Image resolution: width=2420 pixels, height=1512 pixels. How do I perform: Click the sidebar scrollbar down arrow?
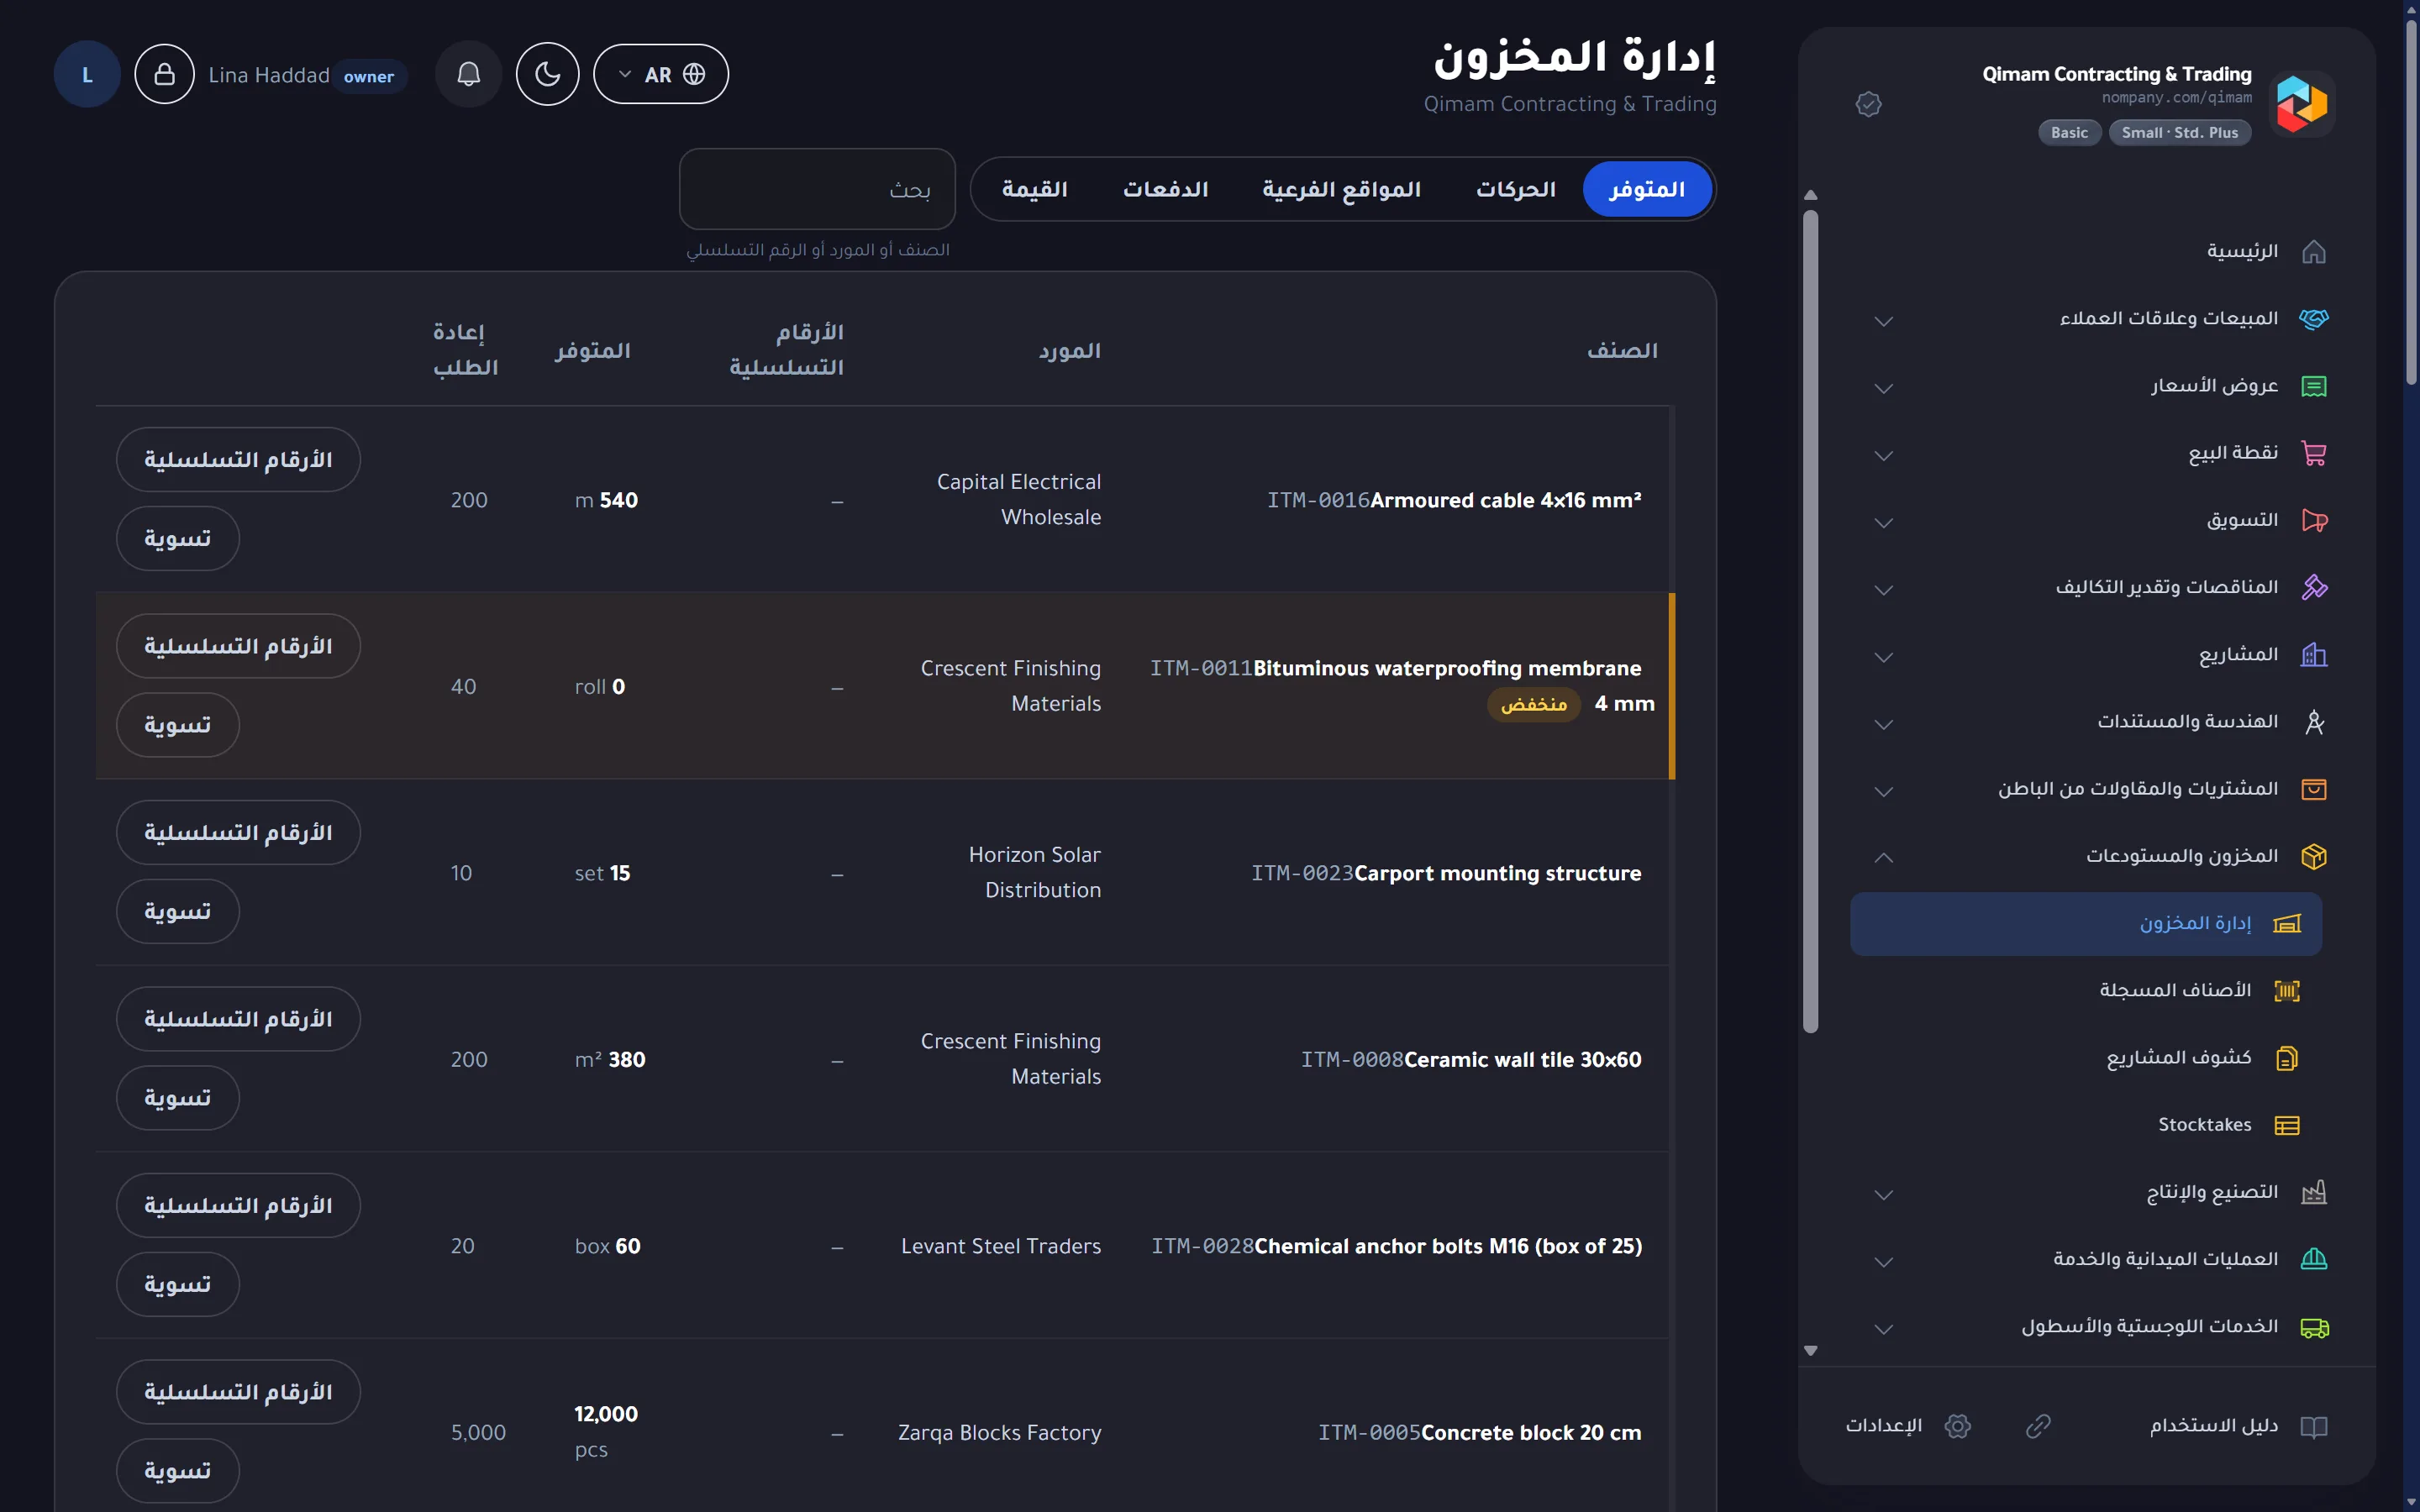click(1810, 1350)
